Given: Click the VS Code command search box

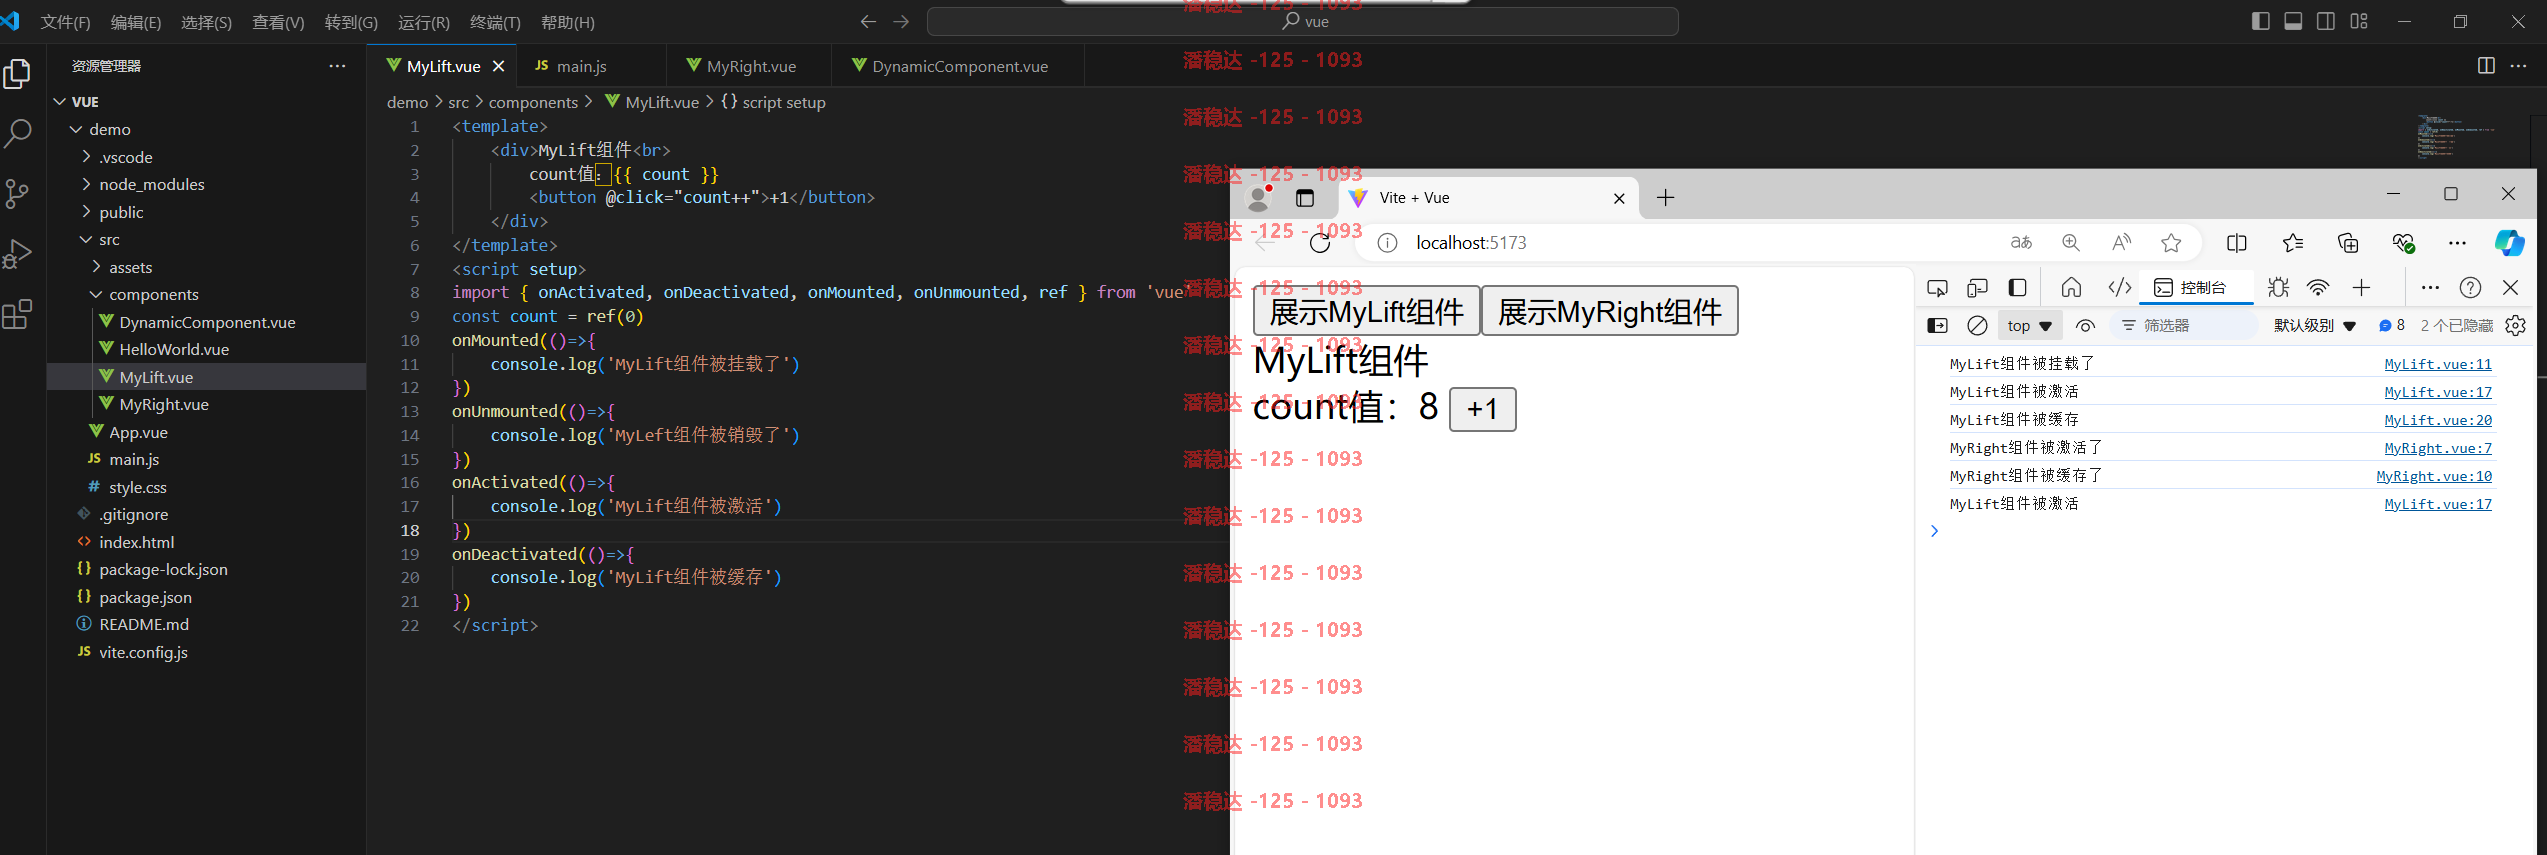Looking at the screenshot, I should 1302,21.
